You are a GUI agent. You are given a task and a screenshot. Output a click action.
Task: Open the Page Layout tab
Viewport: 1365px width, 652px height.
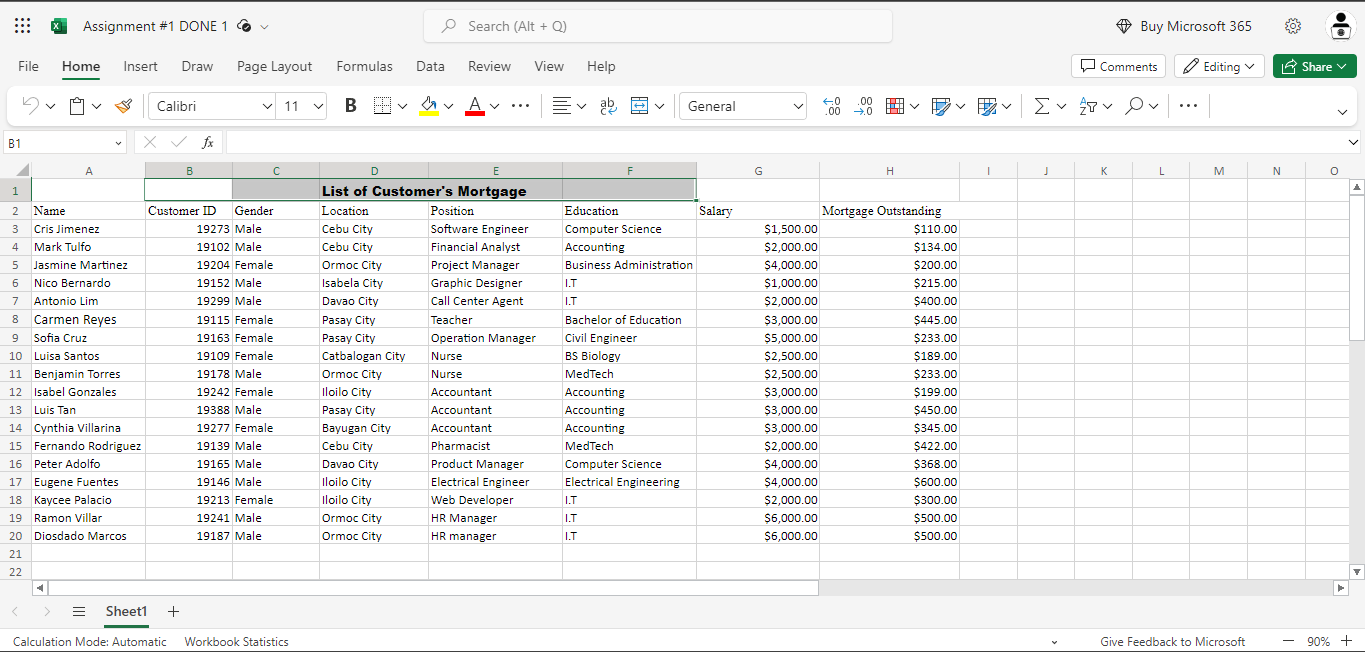point(275,66)
